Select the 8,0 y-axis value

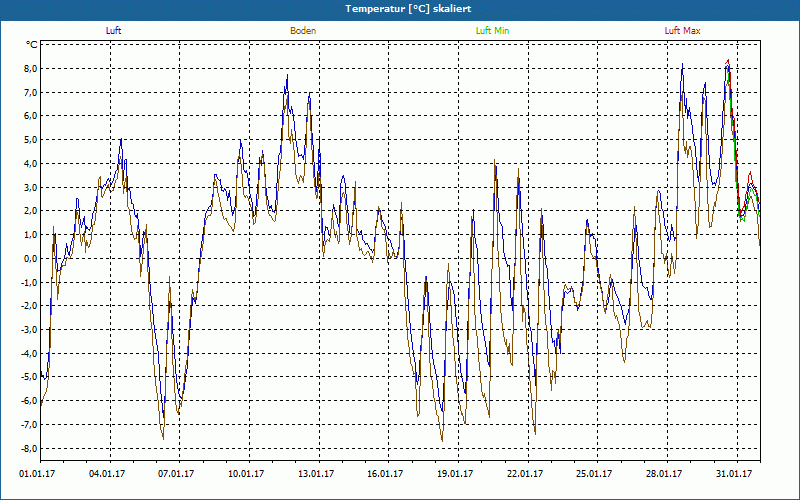[29, 69]
